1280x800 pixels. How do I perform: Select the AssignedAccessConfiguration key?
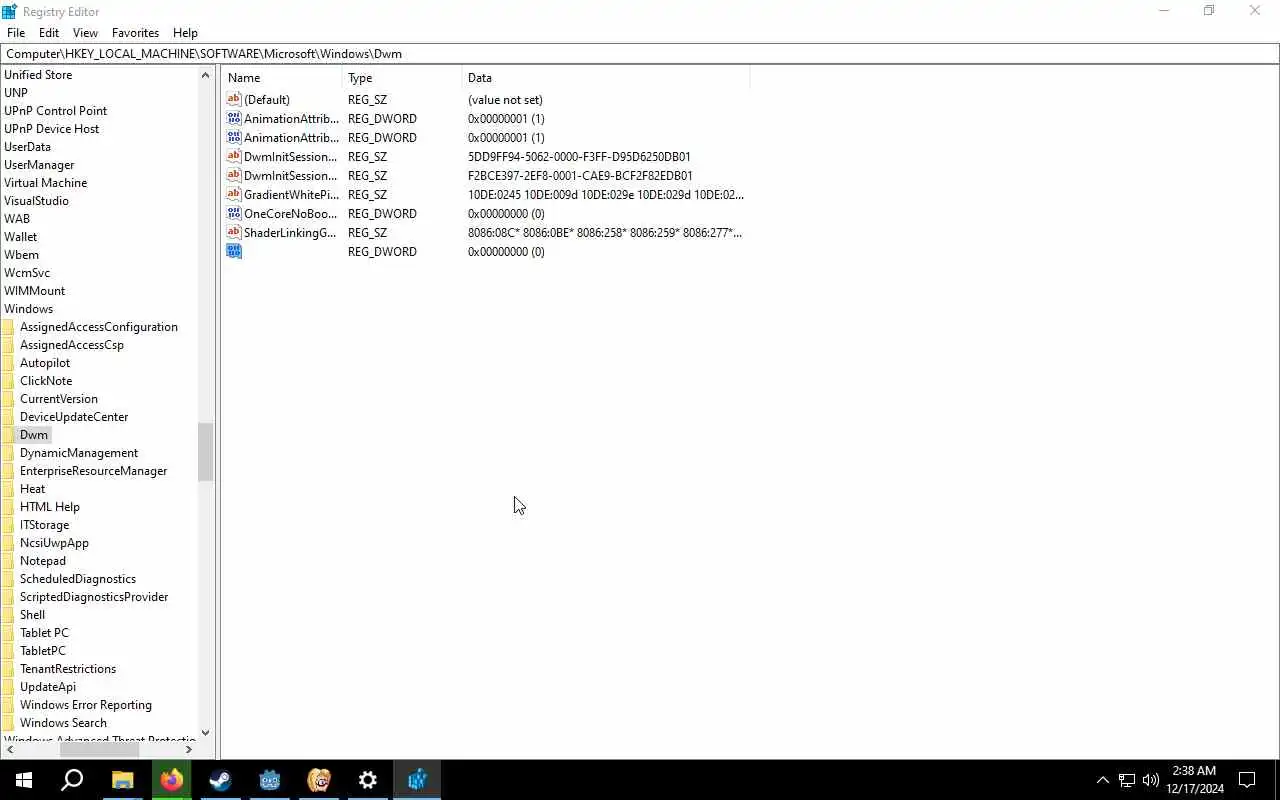(x=99, y=326)
